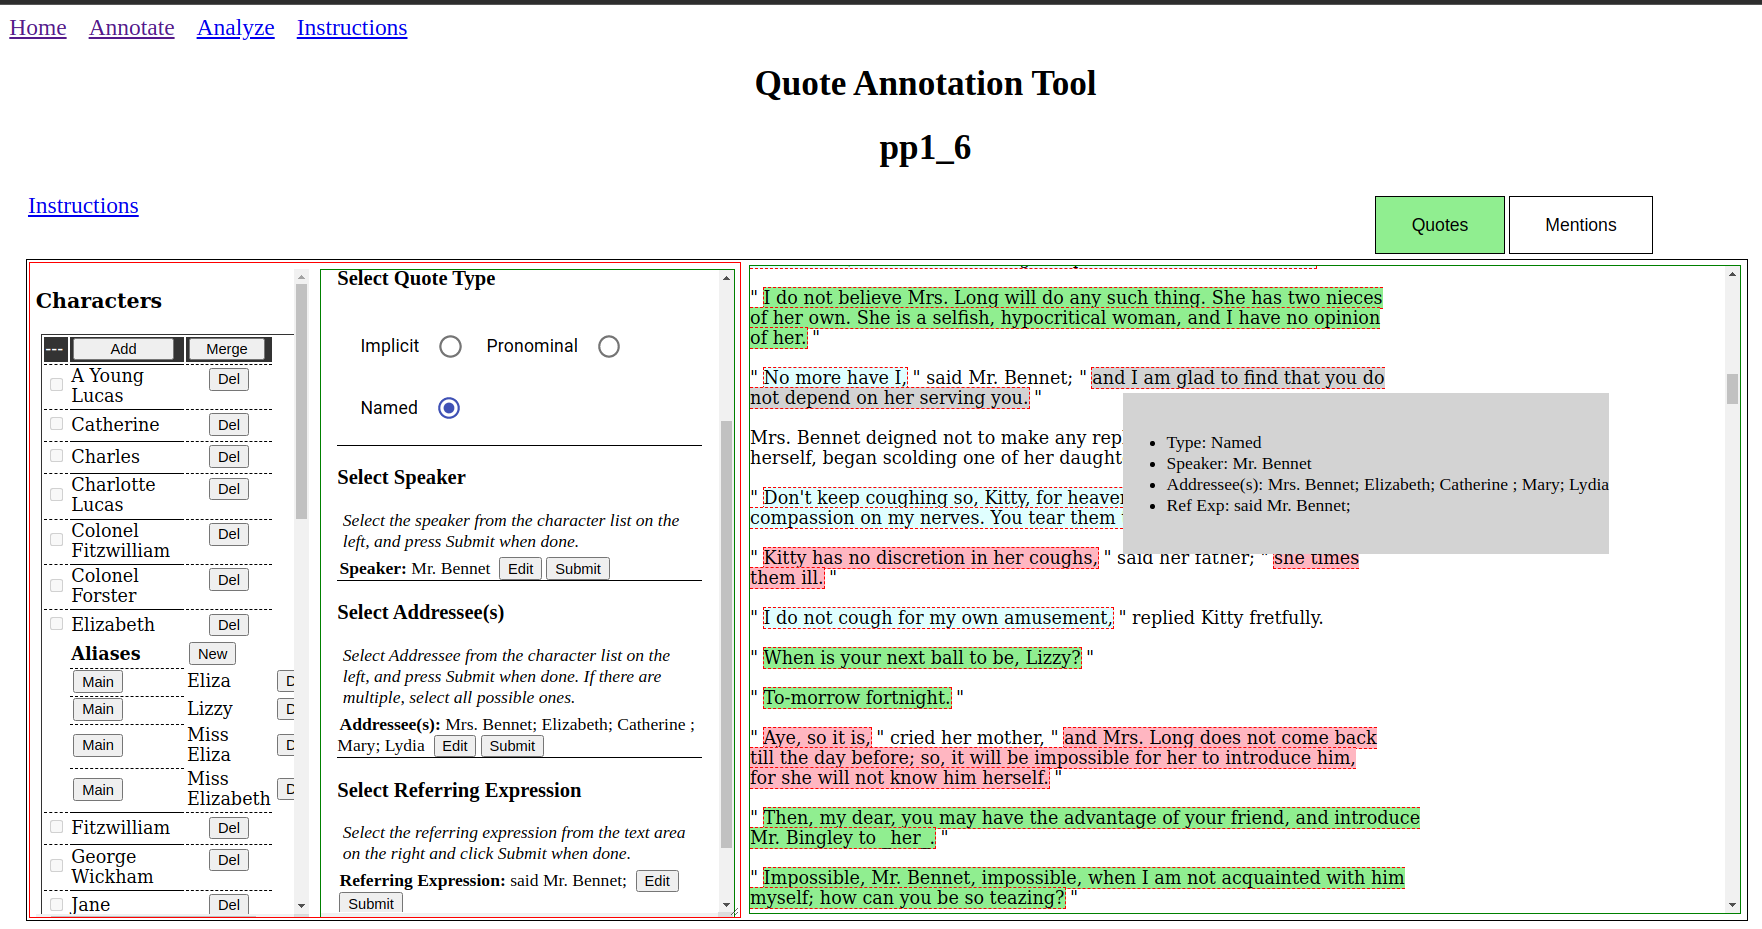Click the 'No more have I,' quote
Image resolution: width=1762 pixels, height=929 pixels.
835,378
